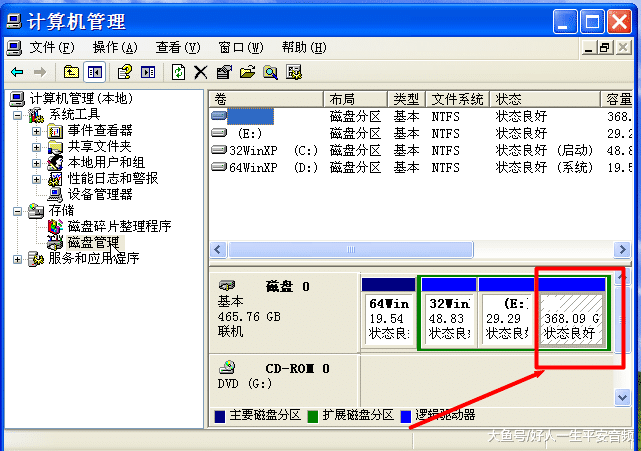
Task: Click the 逻辑驱动器 blue legend swatch
Action: [406, 416]
